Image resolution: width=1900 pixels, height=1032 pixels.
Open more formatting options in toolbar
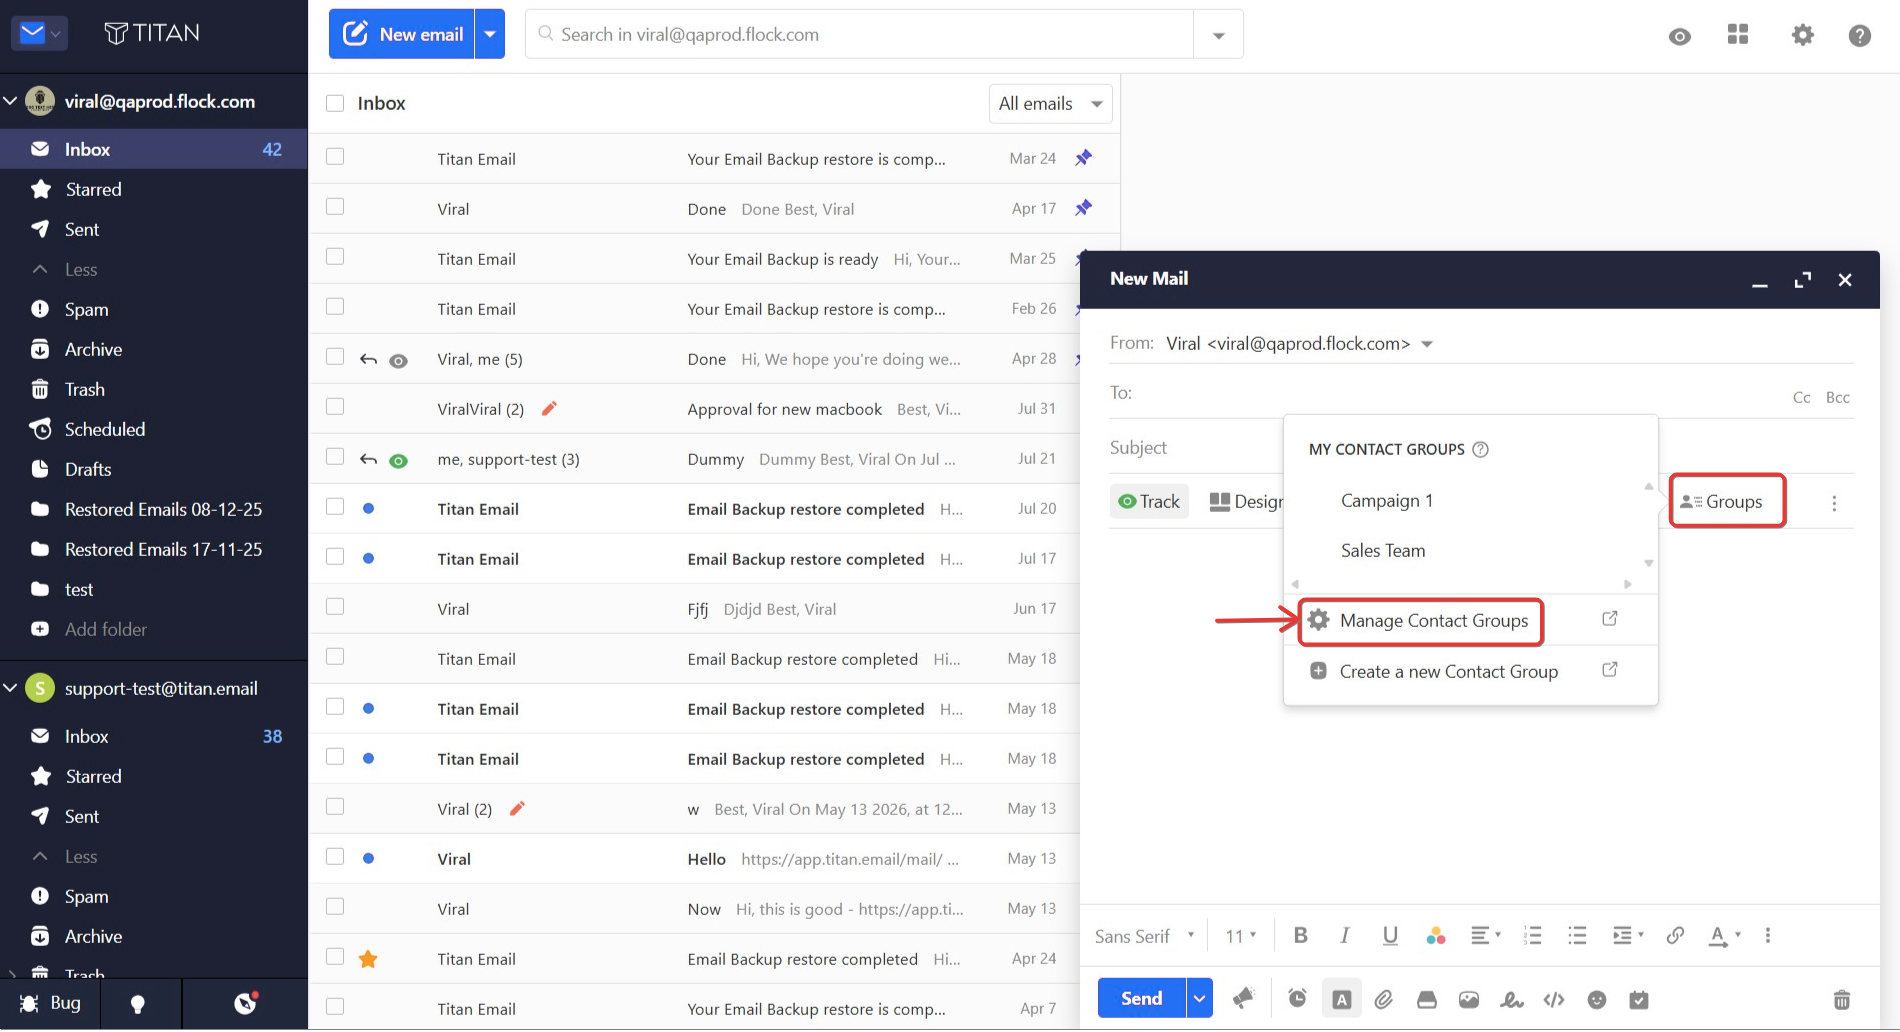click(x=1768, y=935)
